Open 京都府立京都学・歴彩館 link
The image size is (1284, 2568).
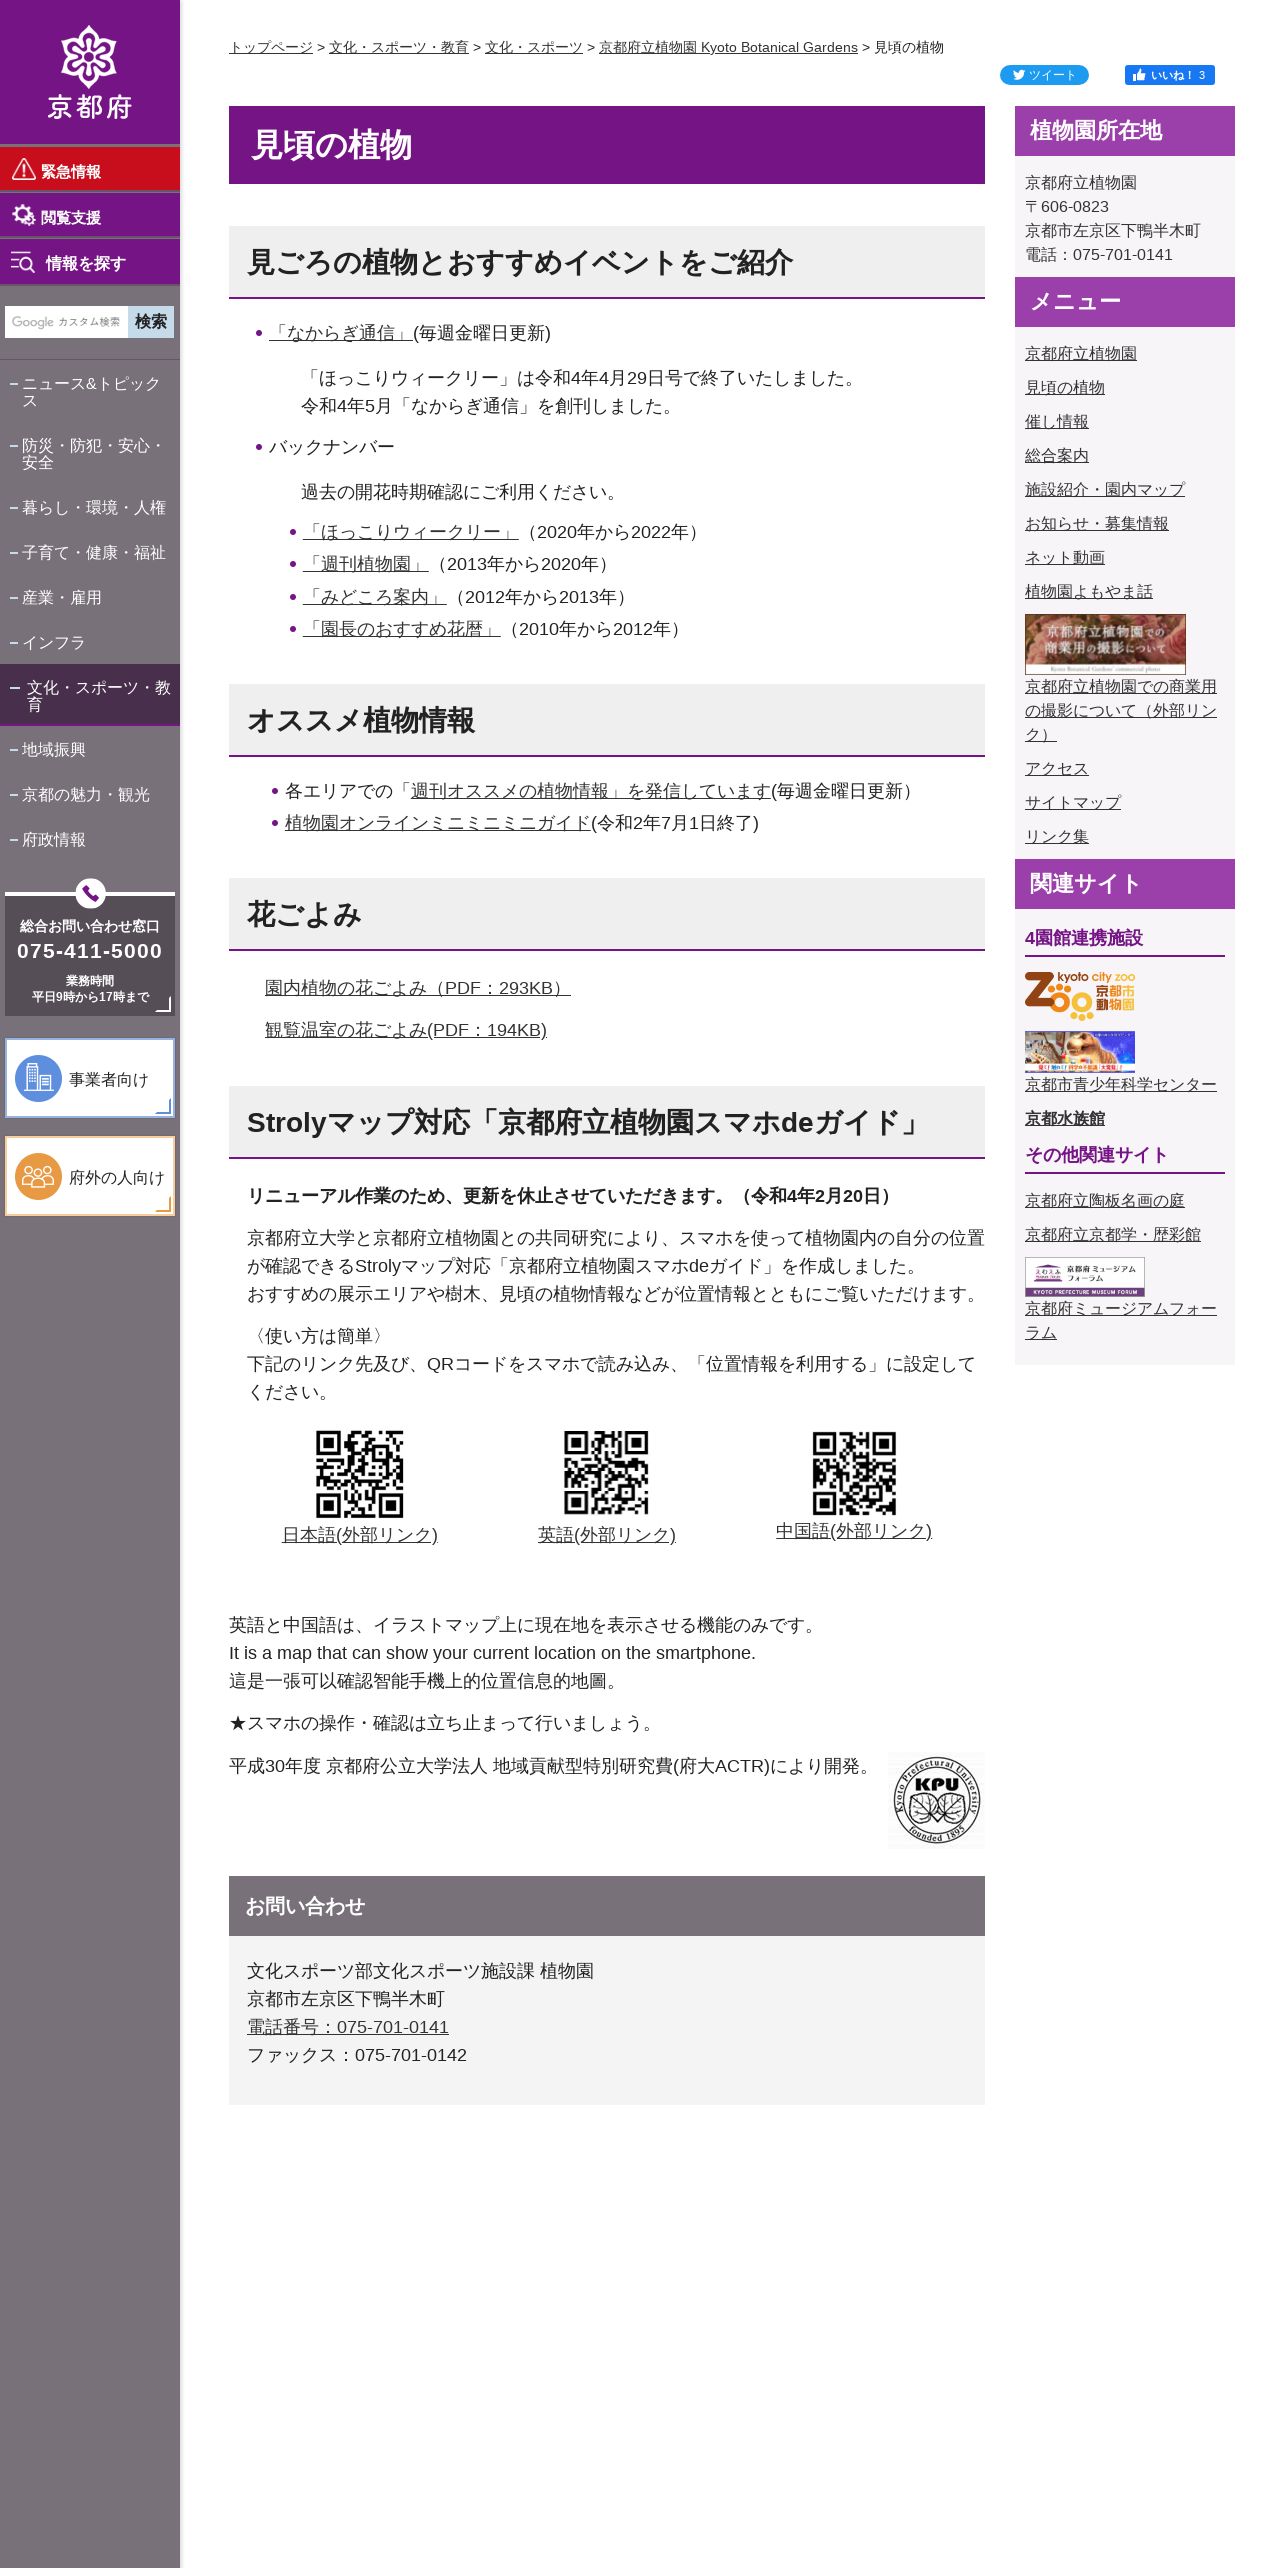point(1113,1235)
